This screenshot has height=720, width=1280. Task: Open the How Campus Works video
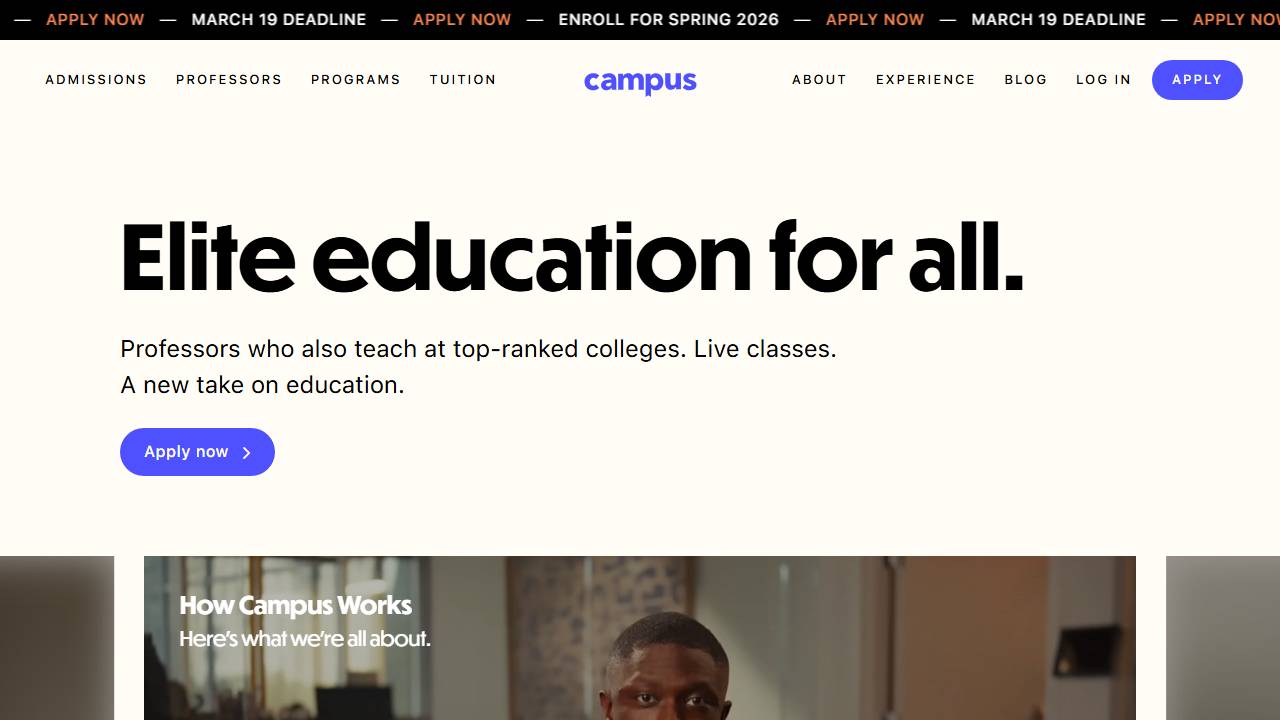[x=640, y=640]
